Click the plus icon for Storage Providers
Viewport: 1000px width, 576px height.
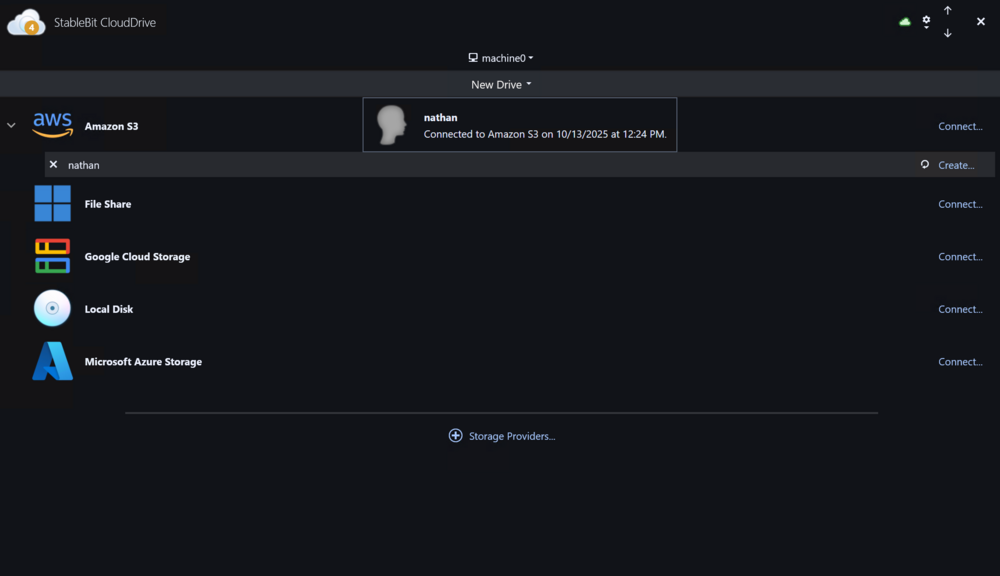coord(455,436)
